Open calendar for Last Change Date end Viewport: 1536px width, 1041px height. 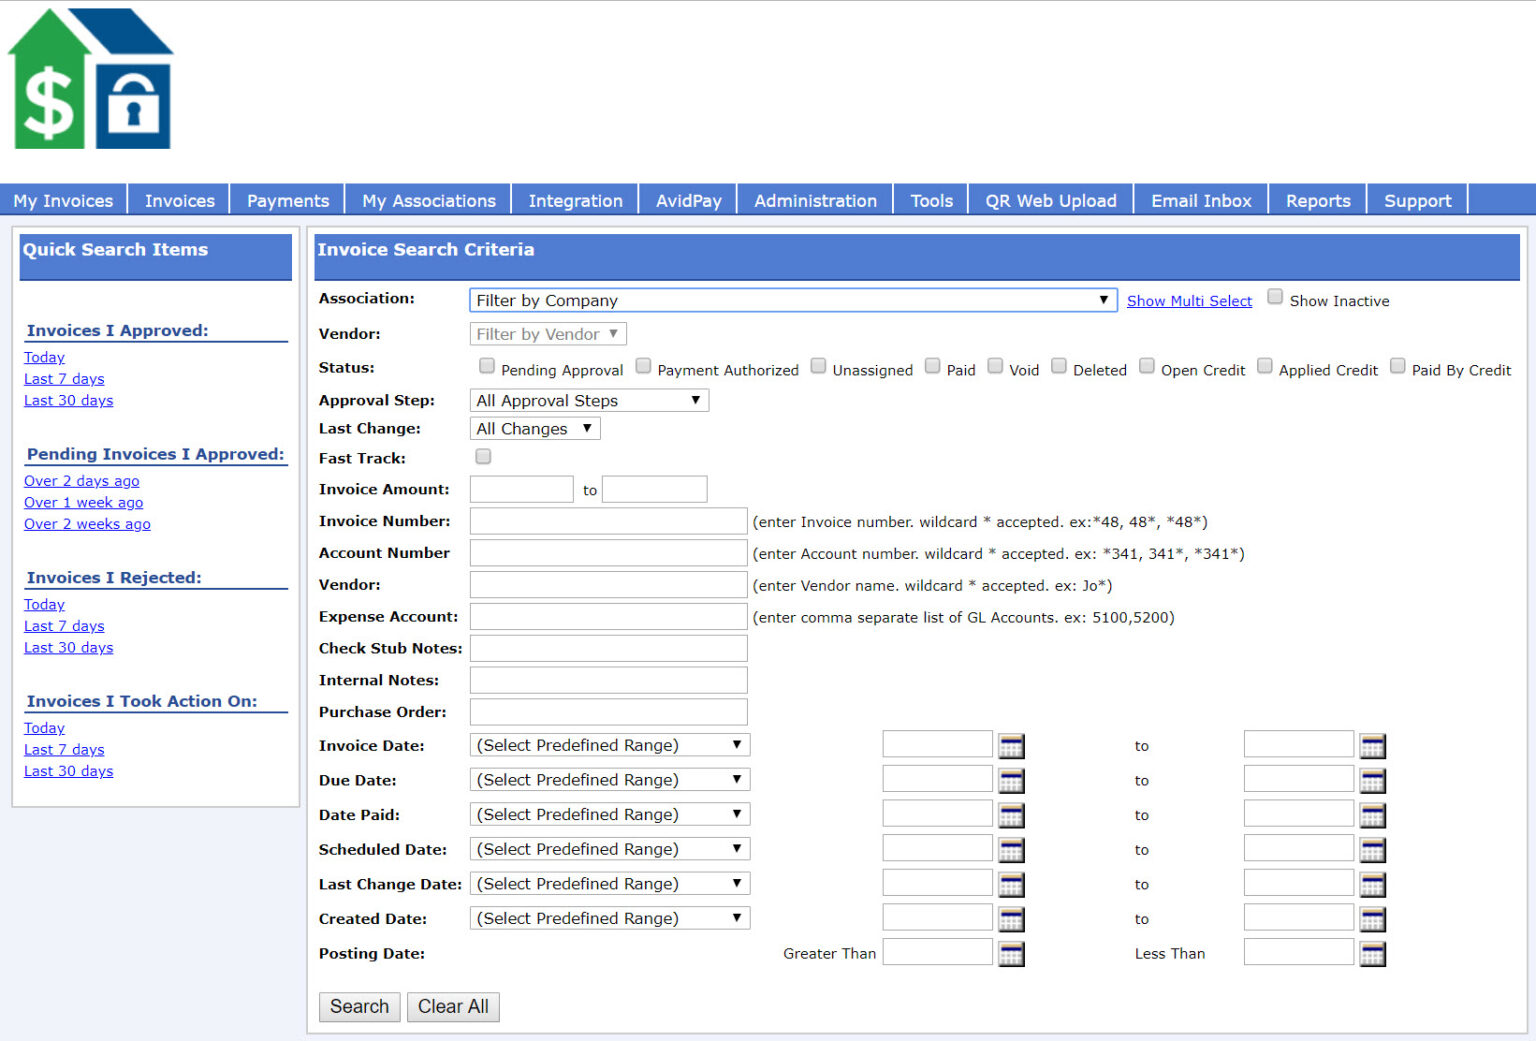coord(1372,885)
